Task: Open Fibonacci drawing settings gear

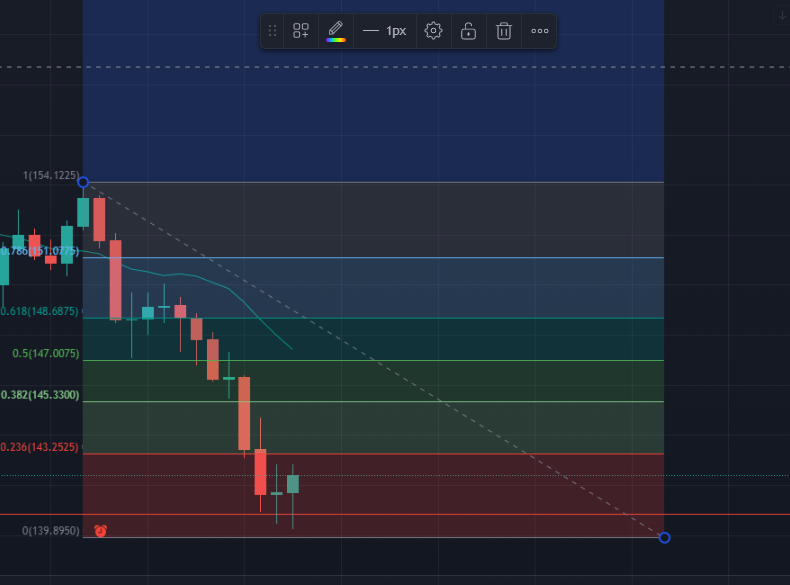Action: [x=433, y=31]
